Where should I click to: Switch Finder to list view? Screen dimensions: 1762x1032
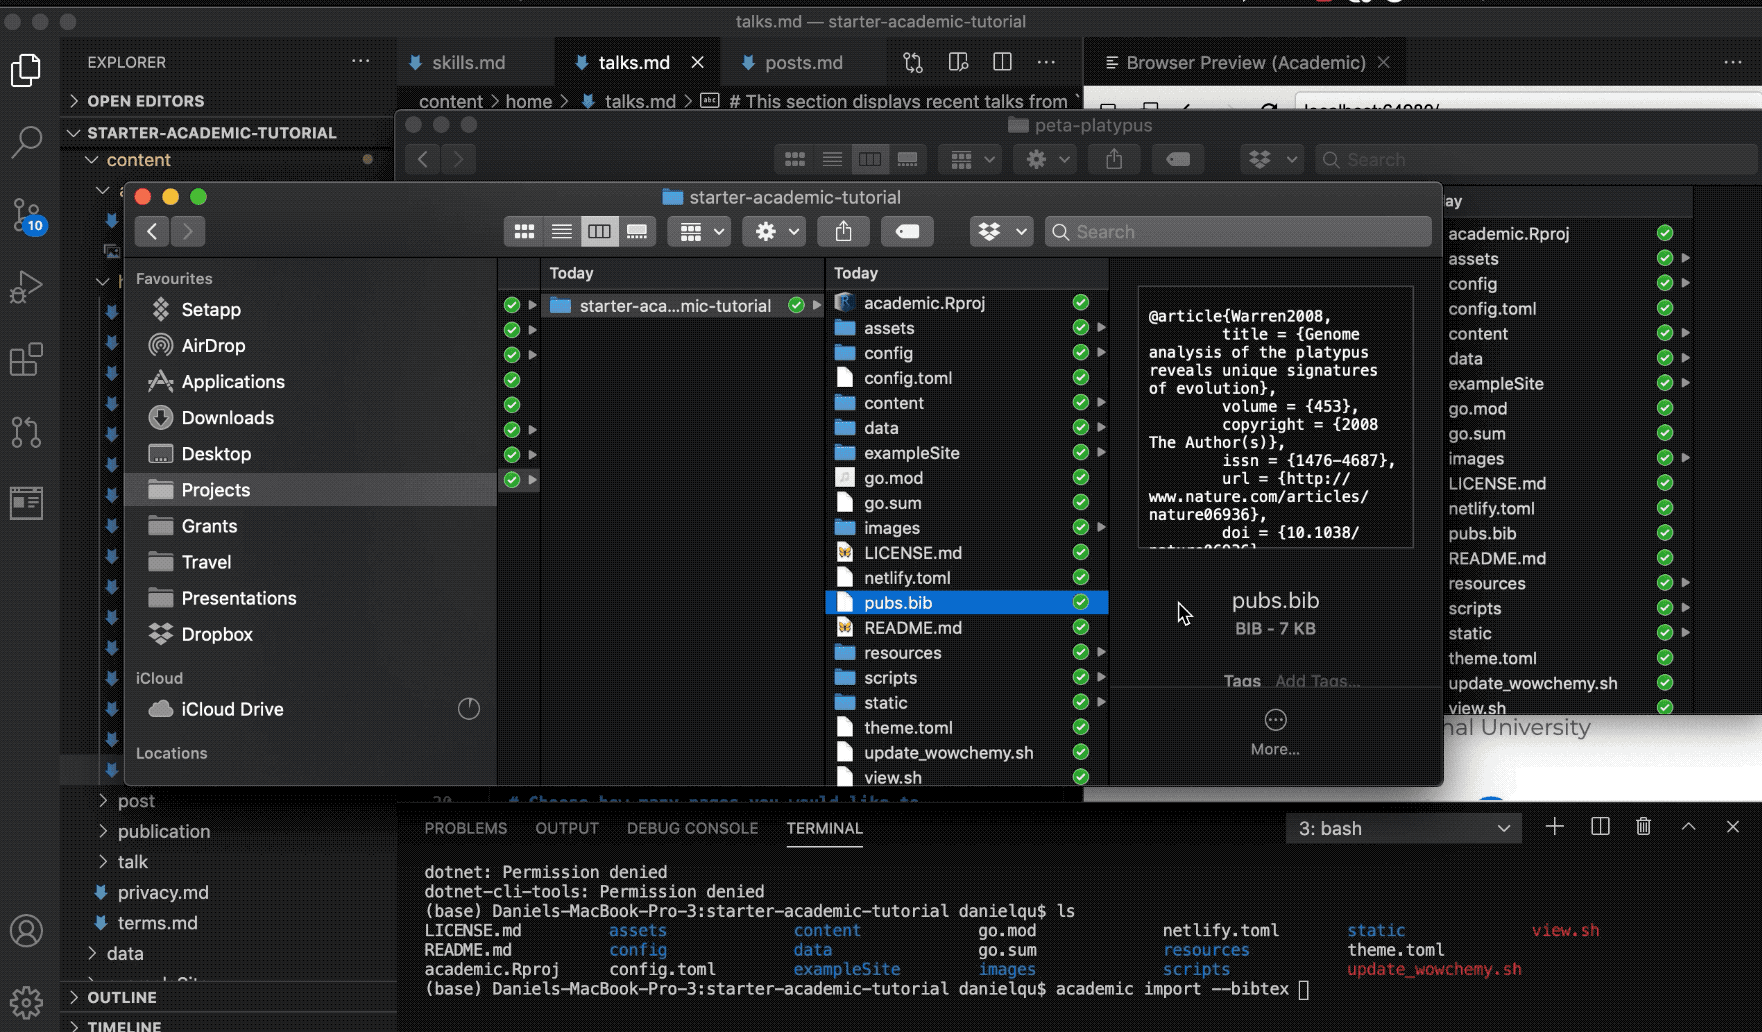[562, 232]
